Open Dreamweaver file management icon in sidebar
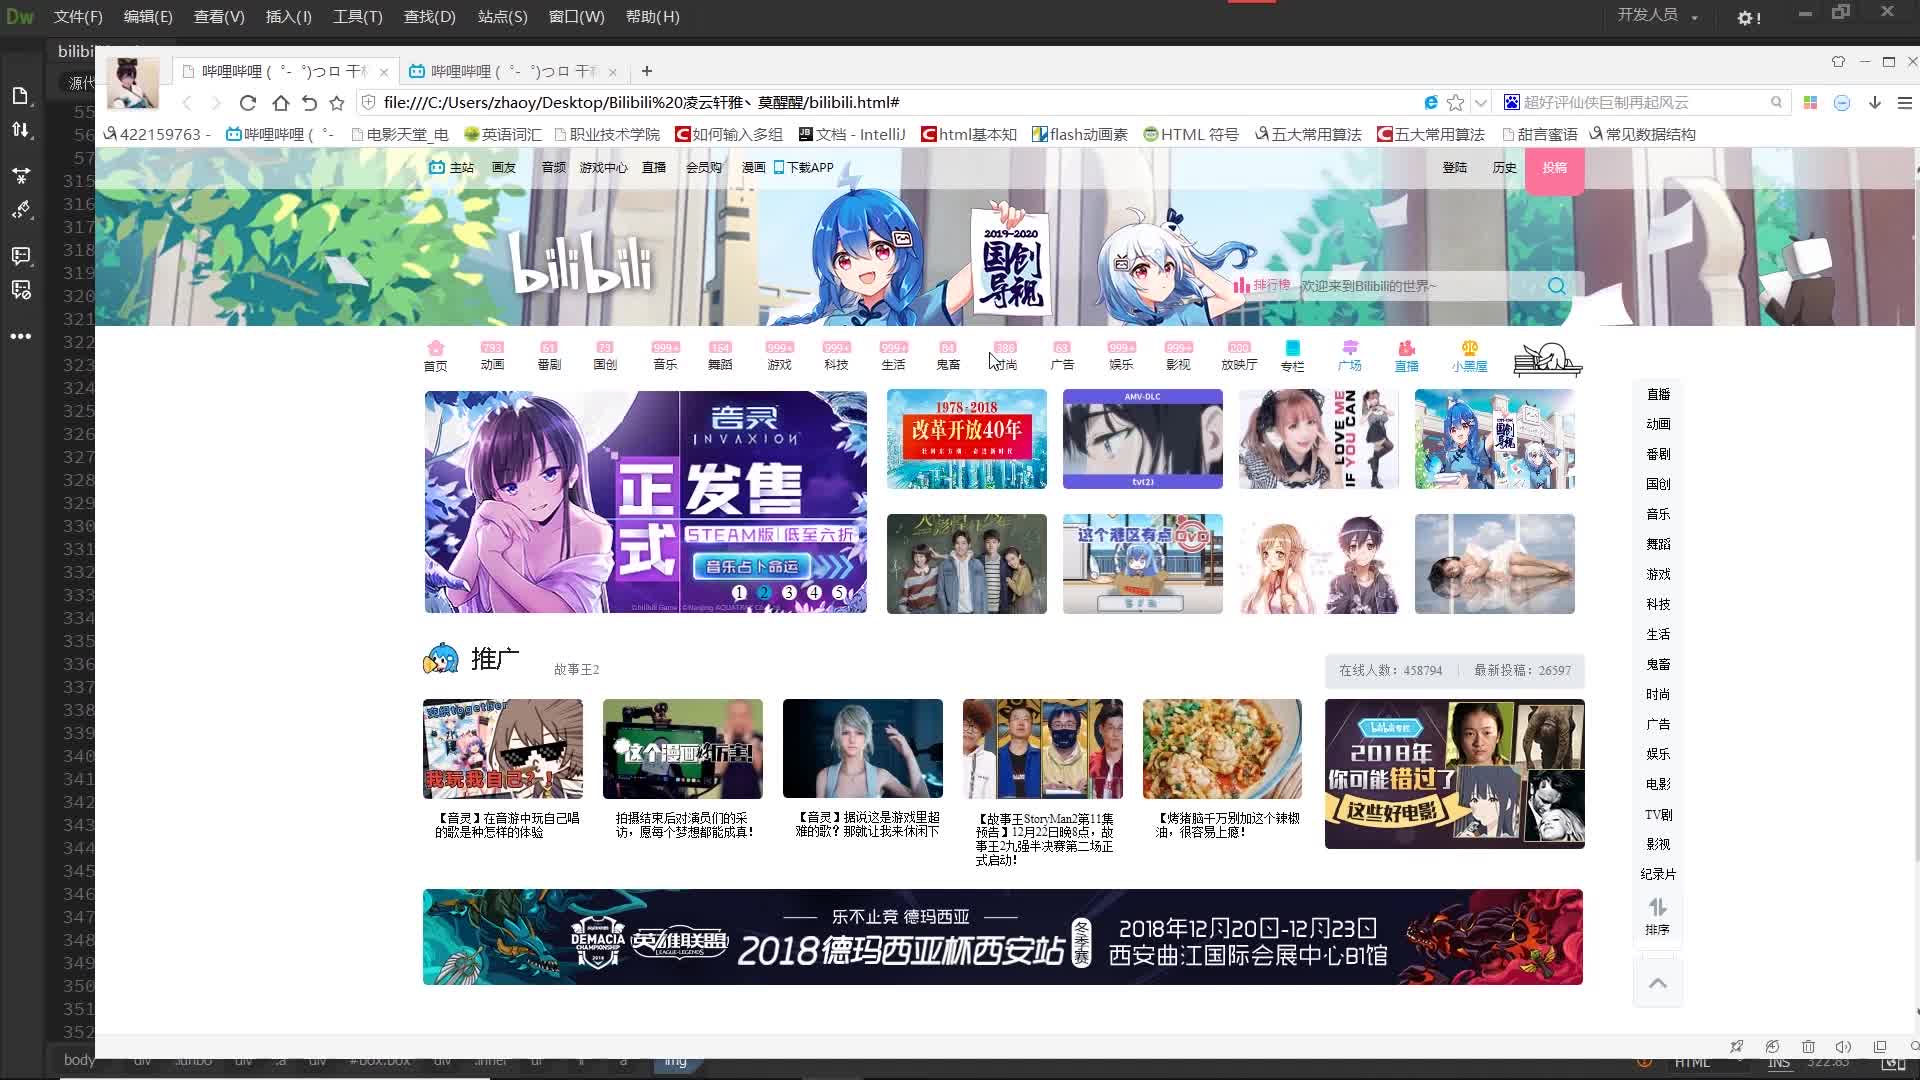The image size is (1920, 1080). click(x=21, y=130)
